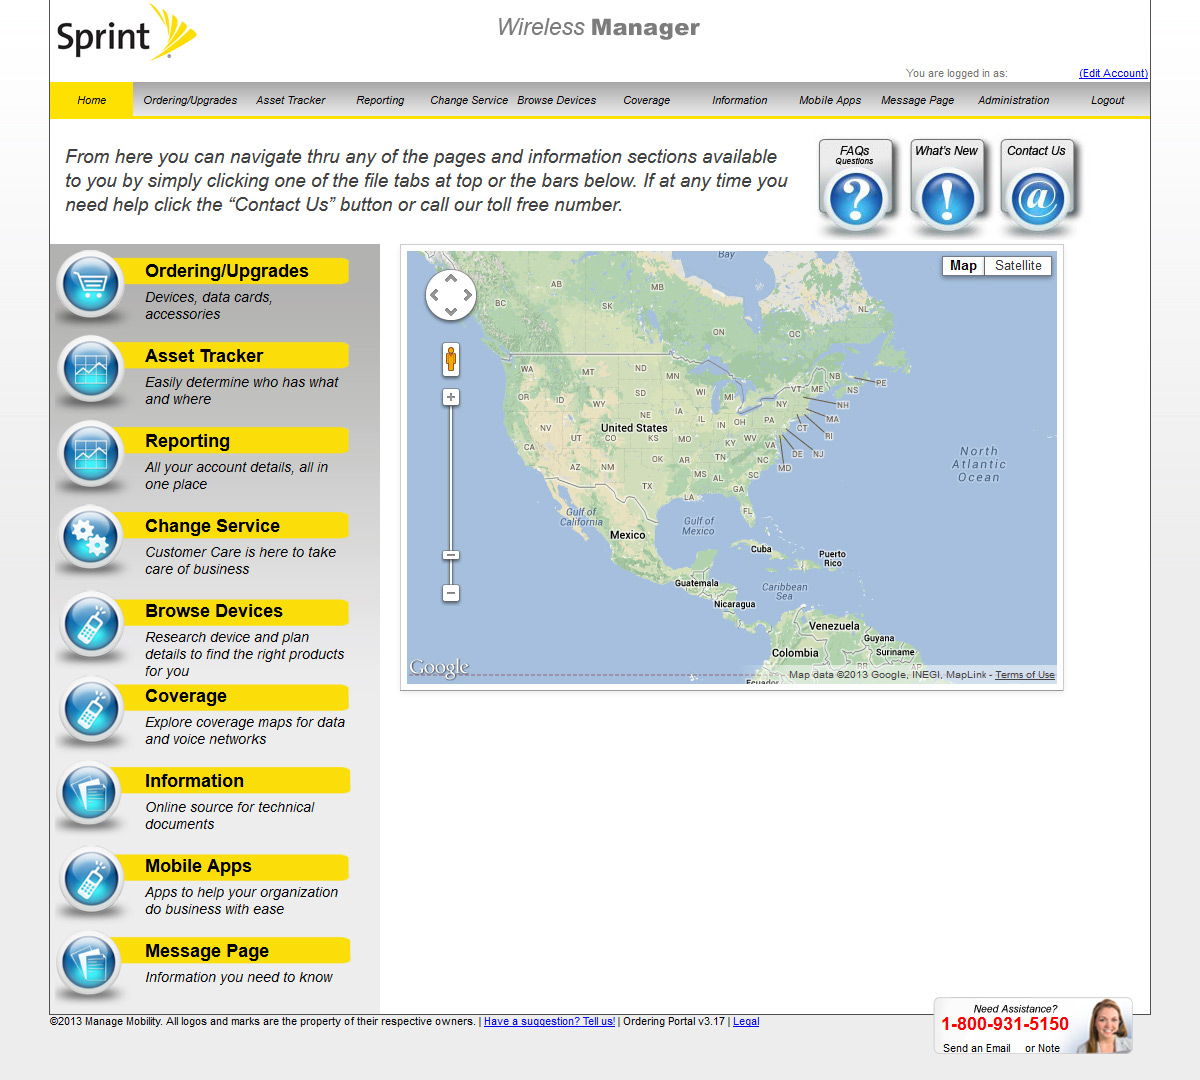1200x1080 pixels.
Task: Click the Mobile Apps phone icon in sidebar
Action: 90,880
